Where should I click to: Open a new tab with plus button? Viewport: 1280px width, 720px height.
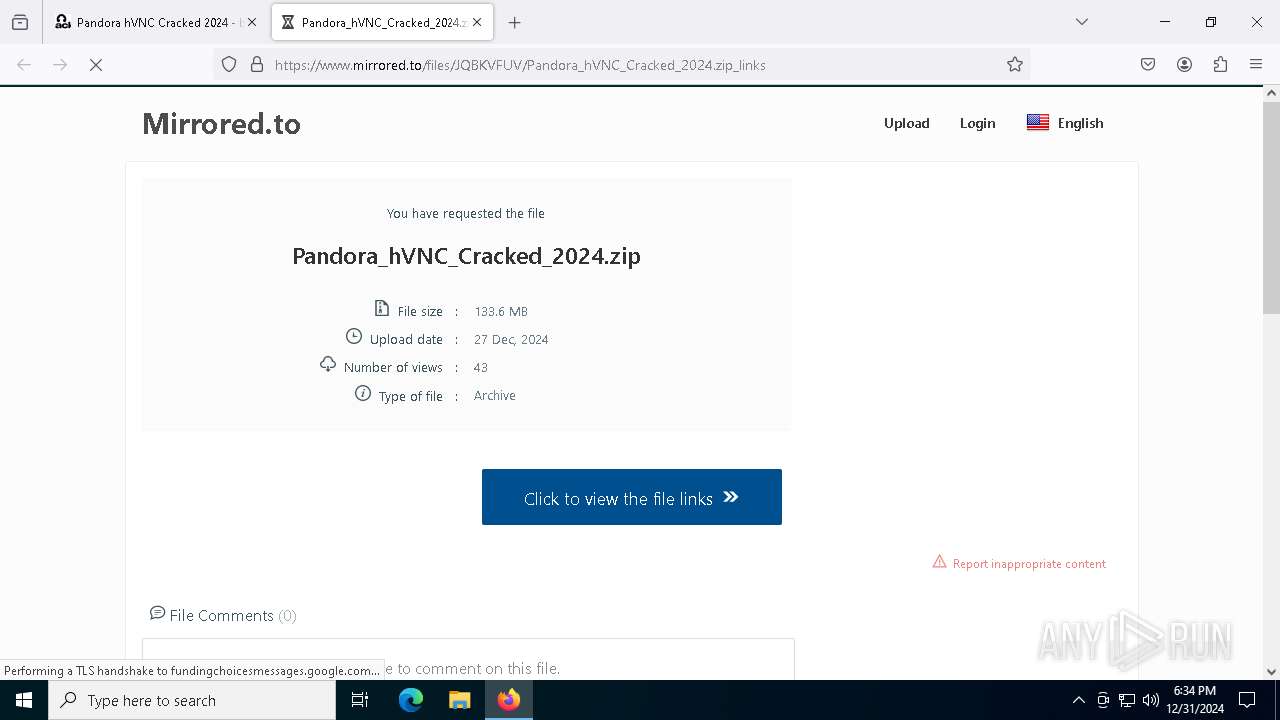514,22
